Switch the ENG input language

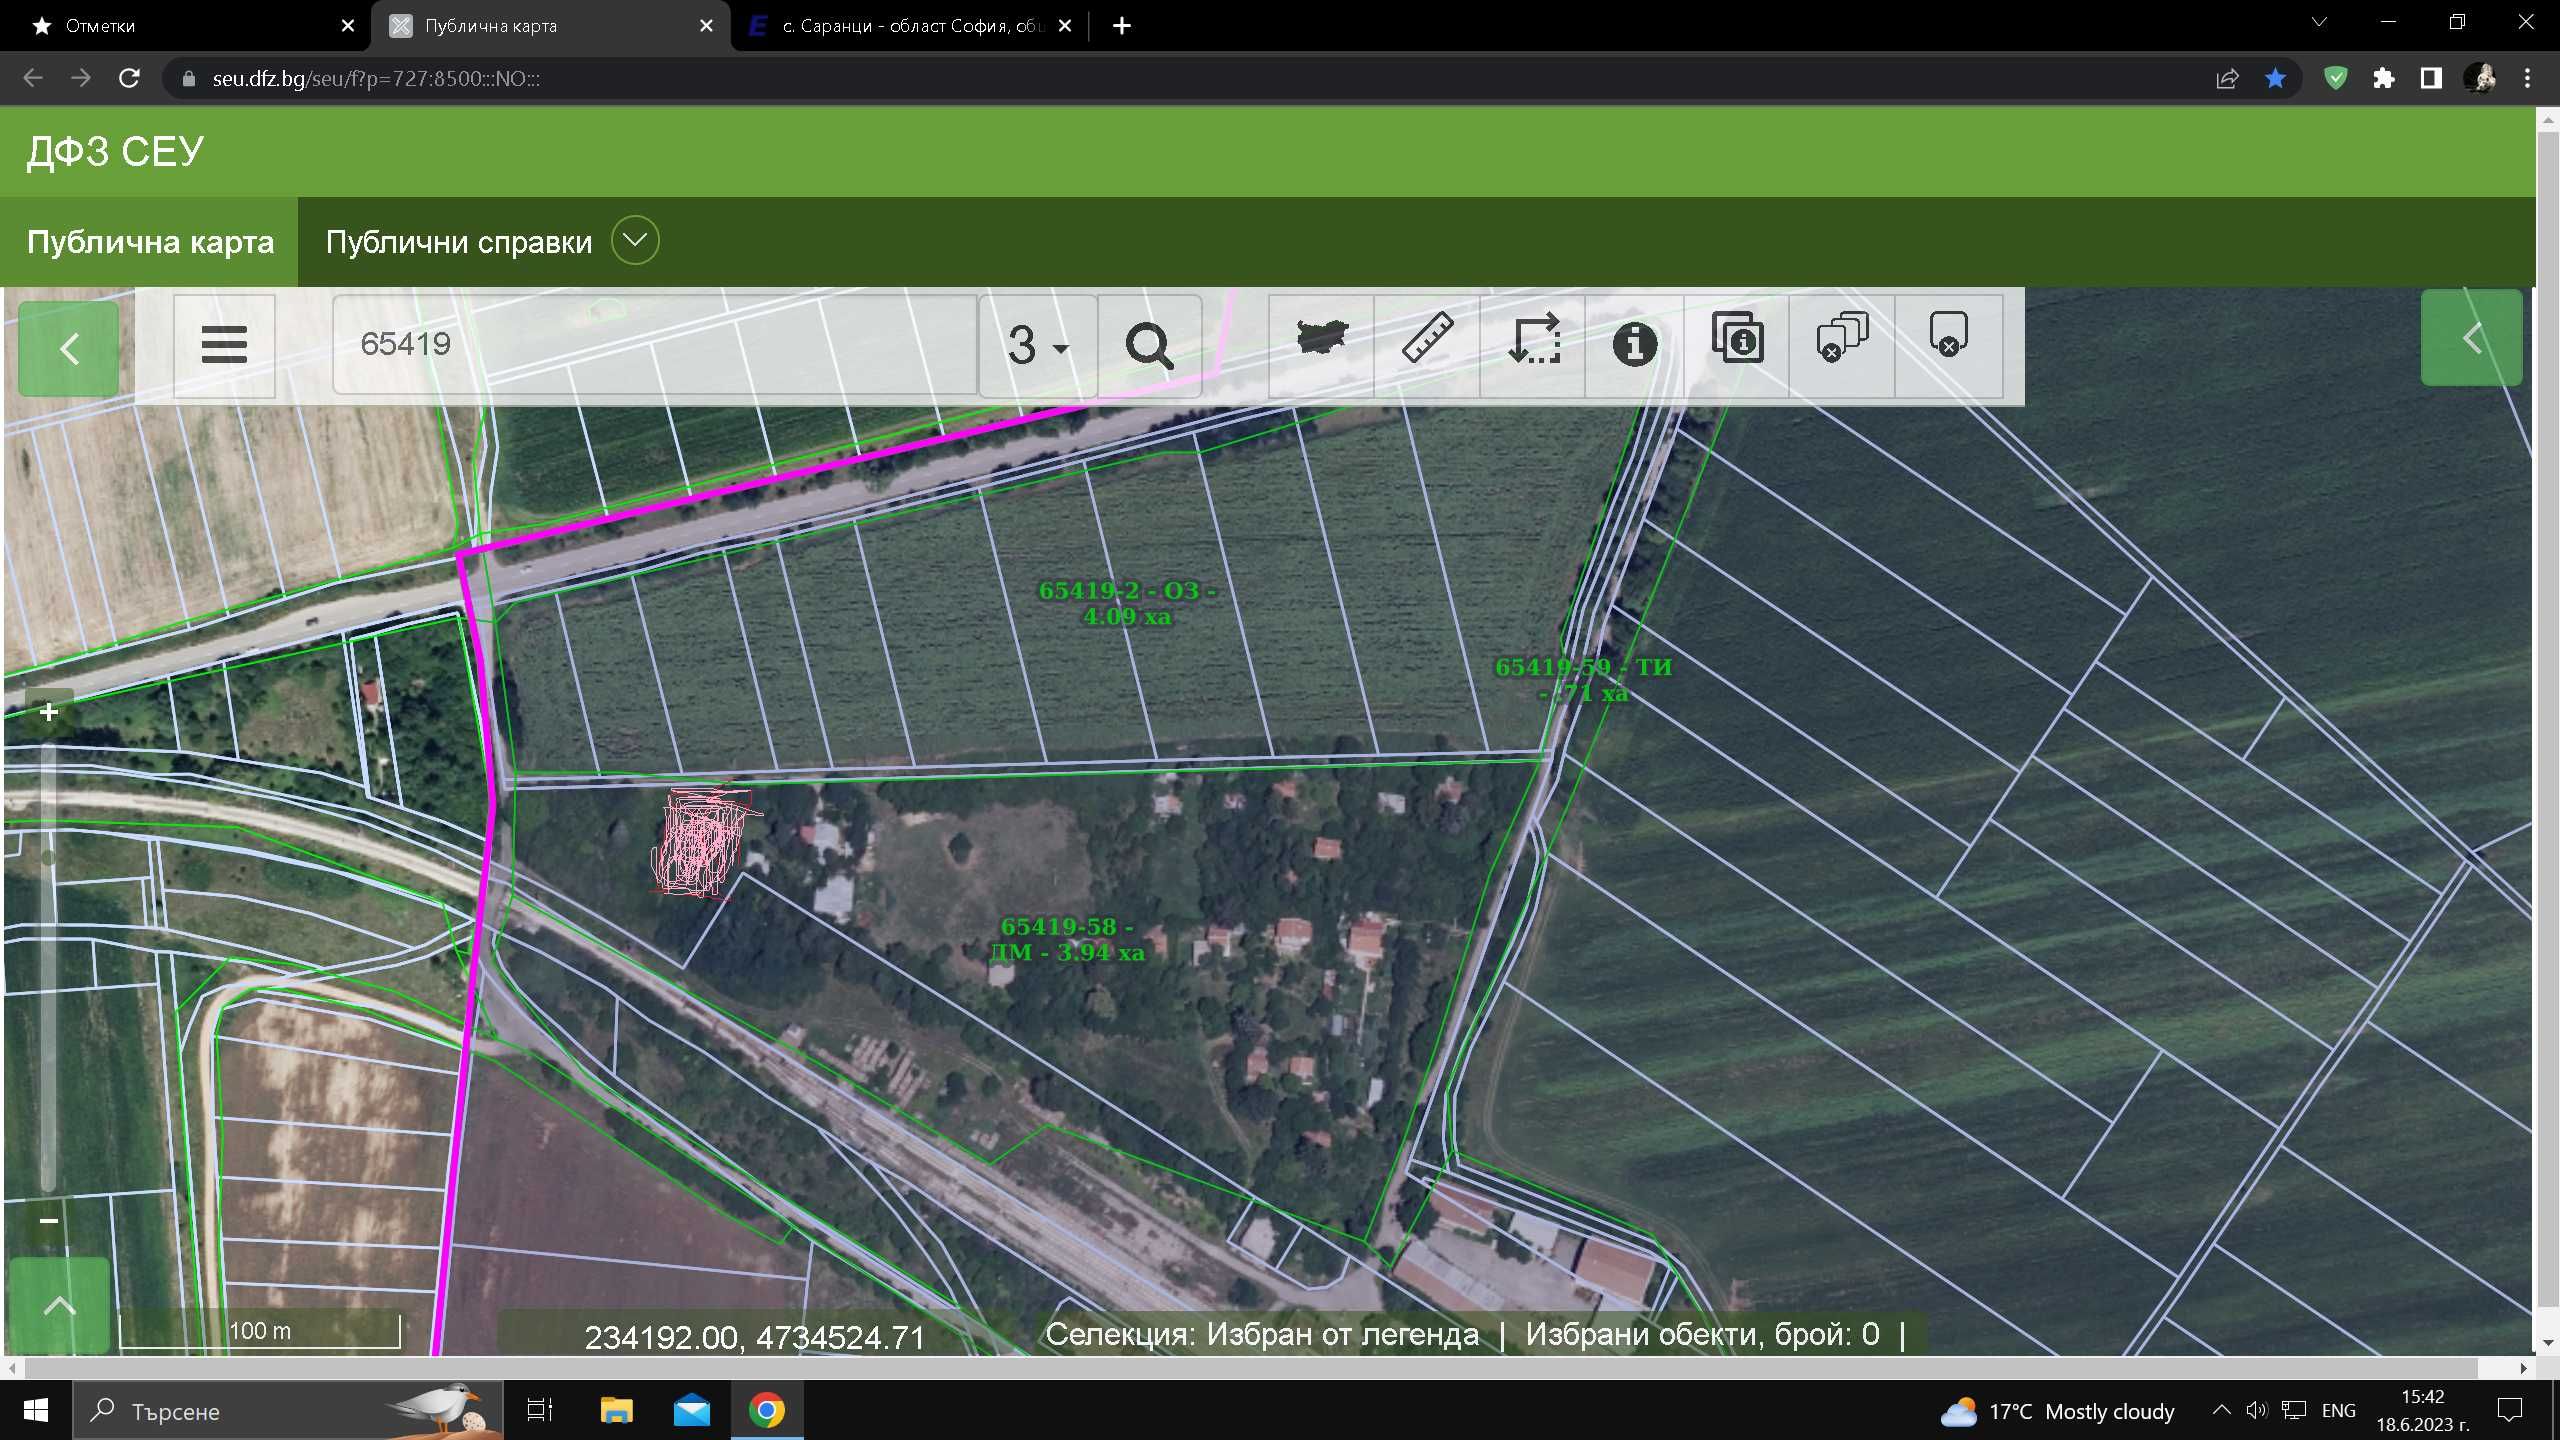tap(2338, 1411)
